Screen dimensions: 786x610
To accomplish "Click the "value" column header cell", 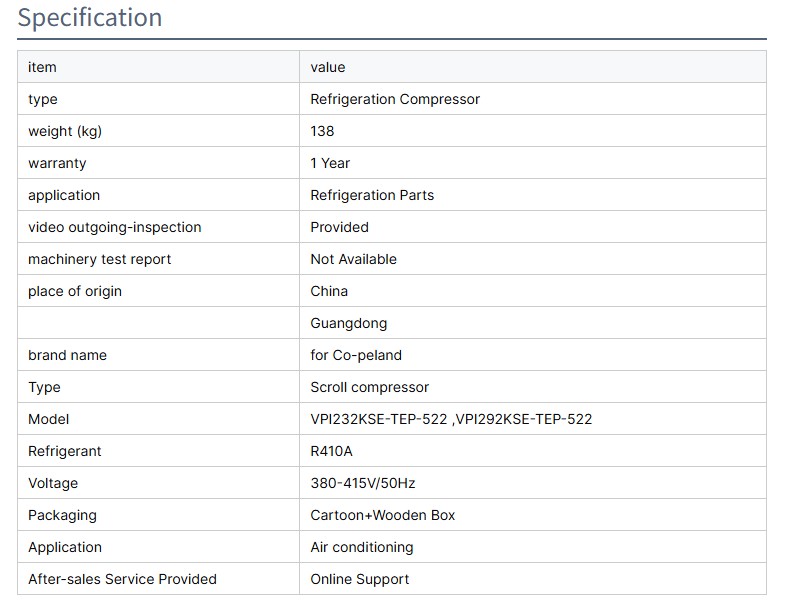I will point(328,67).
